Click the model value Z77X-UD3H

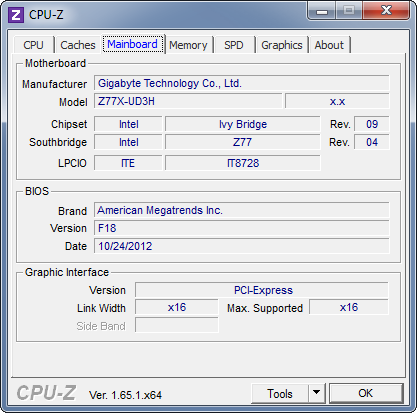(x=188, y=101)
